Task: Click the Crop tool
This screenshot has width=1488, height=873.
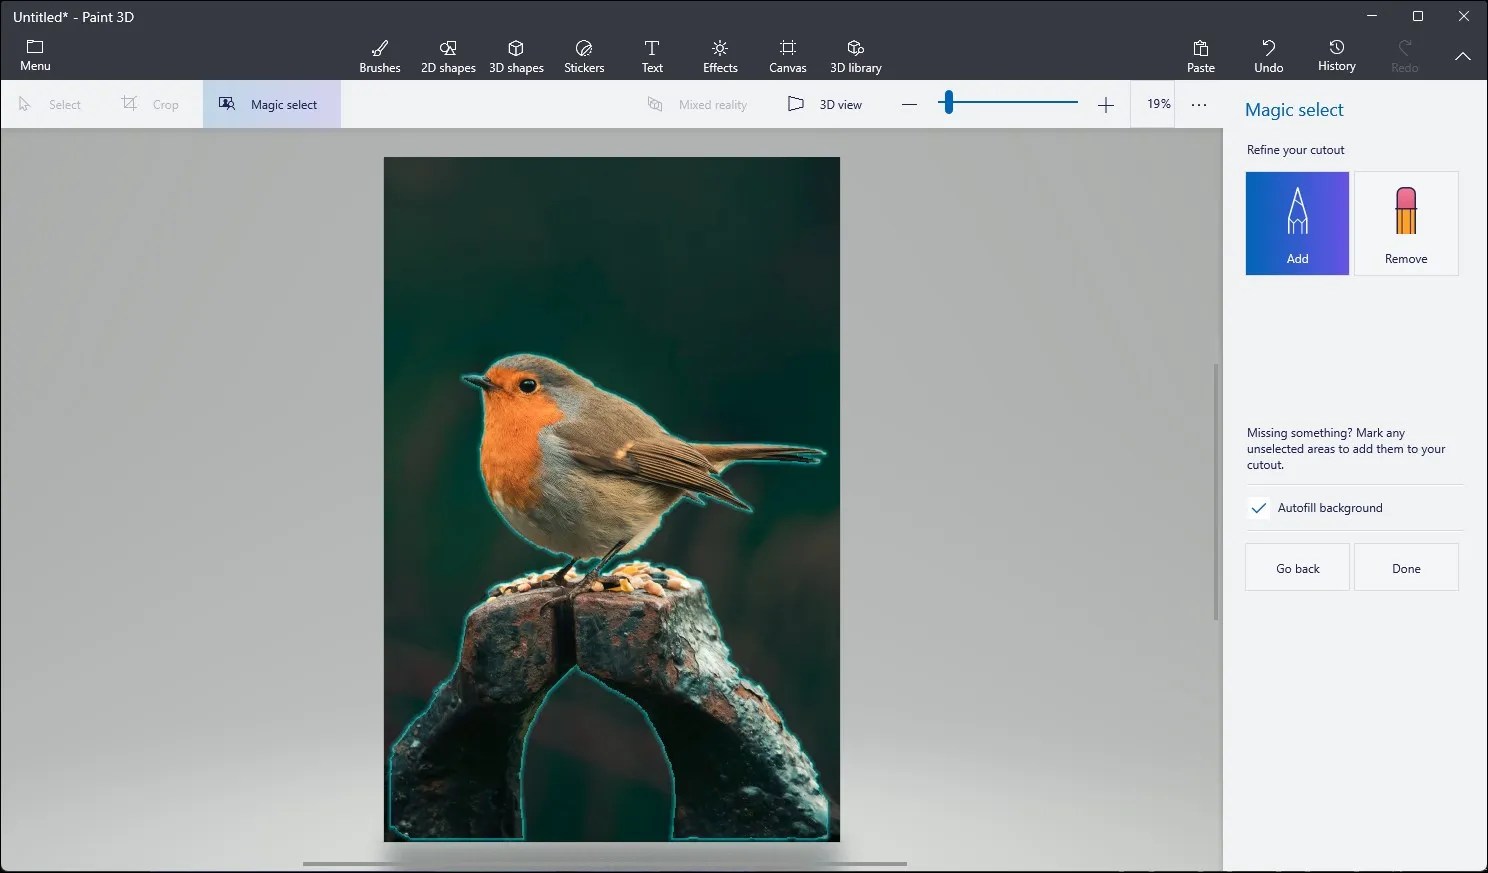Action: pos(151,103)
